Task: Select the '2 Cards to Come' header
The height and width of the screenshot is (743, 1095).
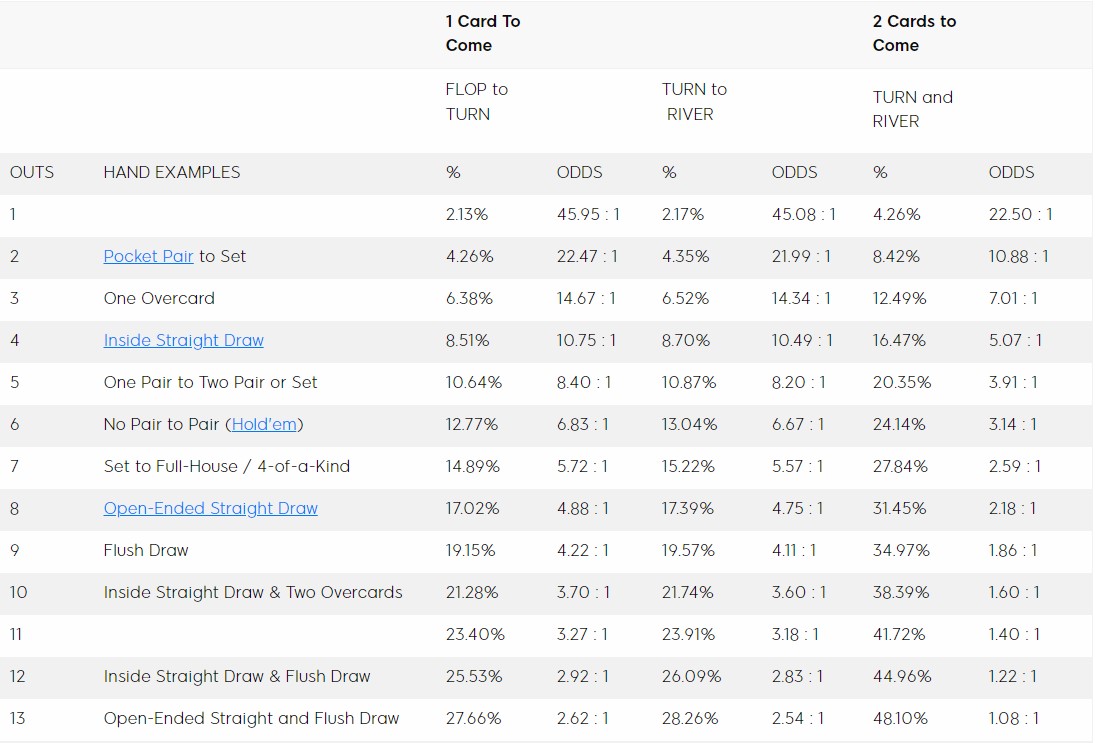Action: pyautogui.click(x=914, y=33)
